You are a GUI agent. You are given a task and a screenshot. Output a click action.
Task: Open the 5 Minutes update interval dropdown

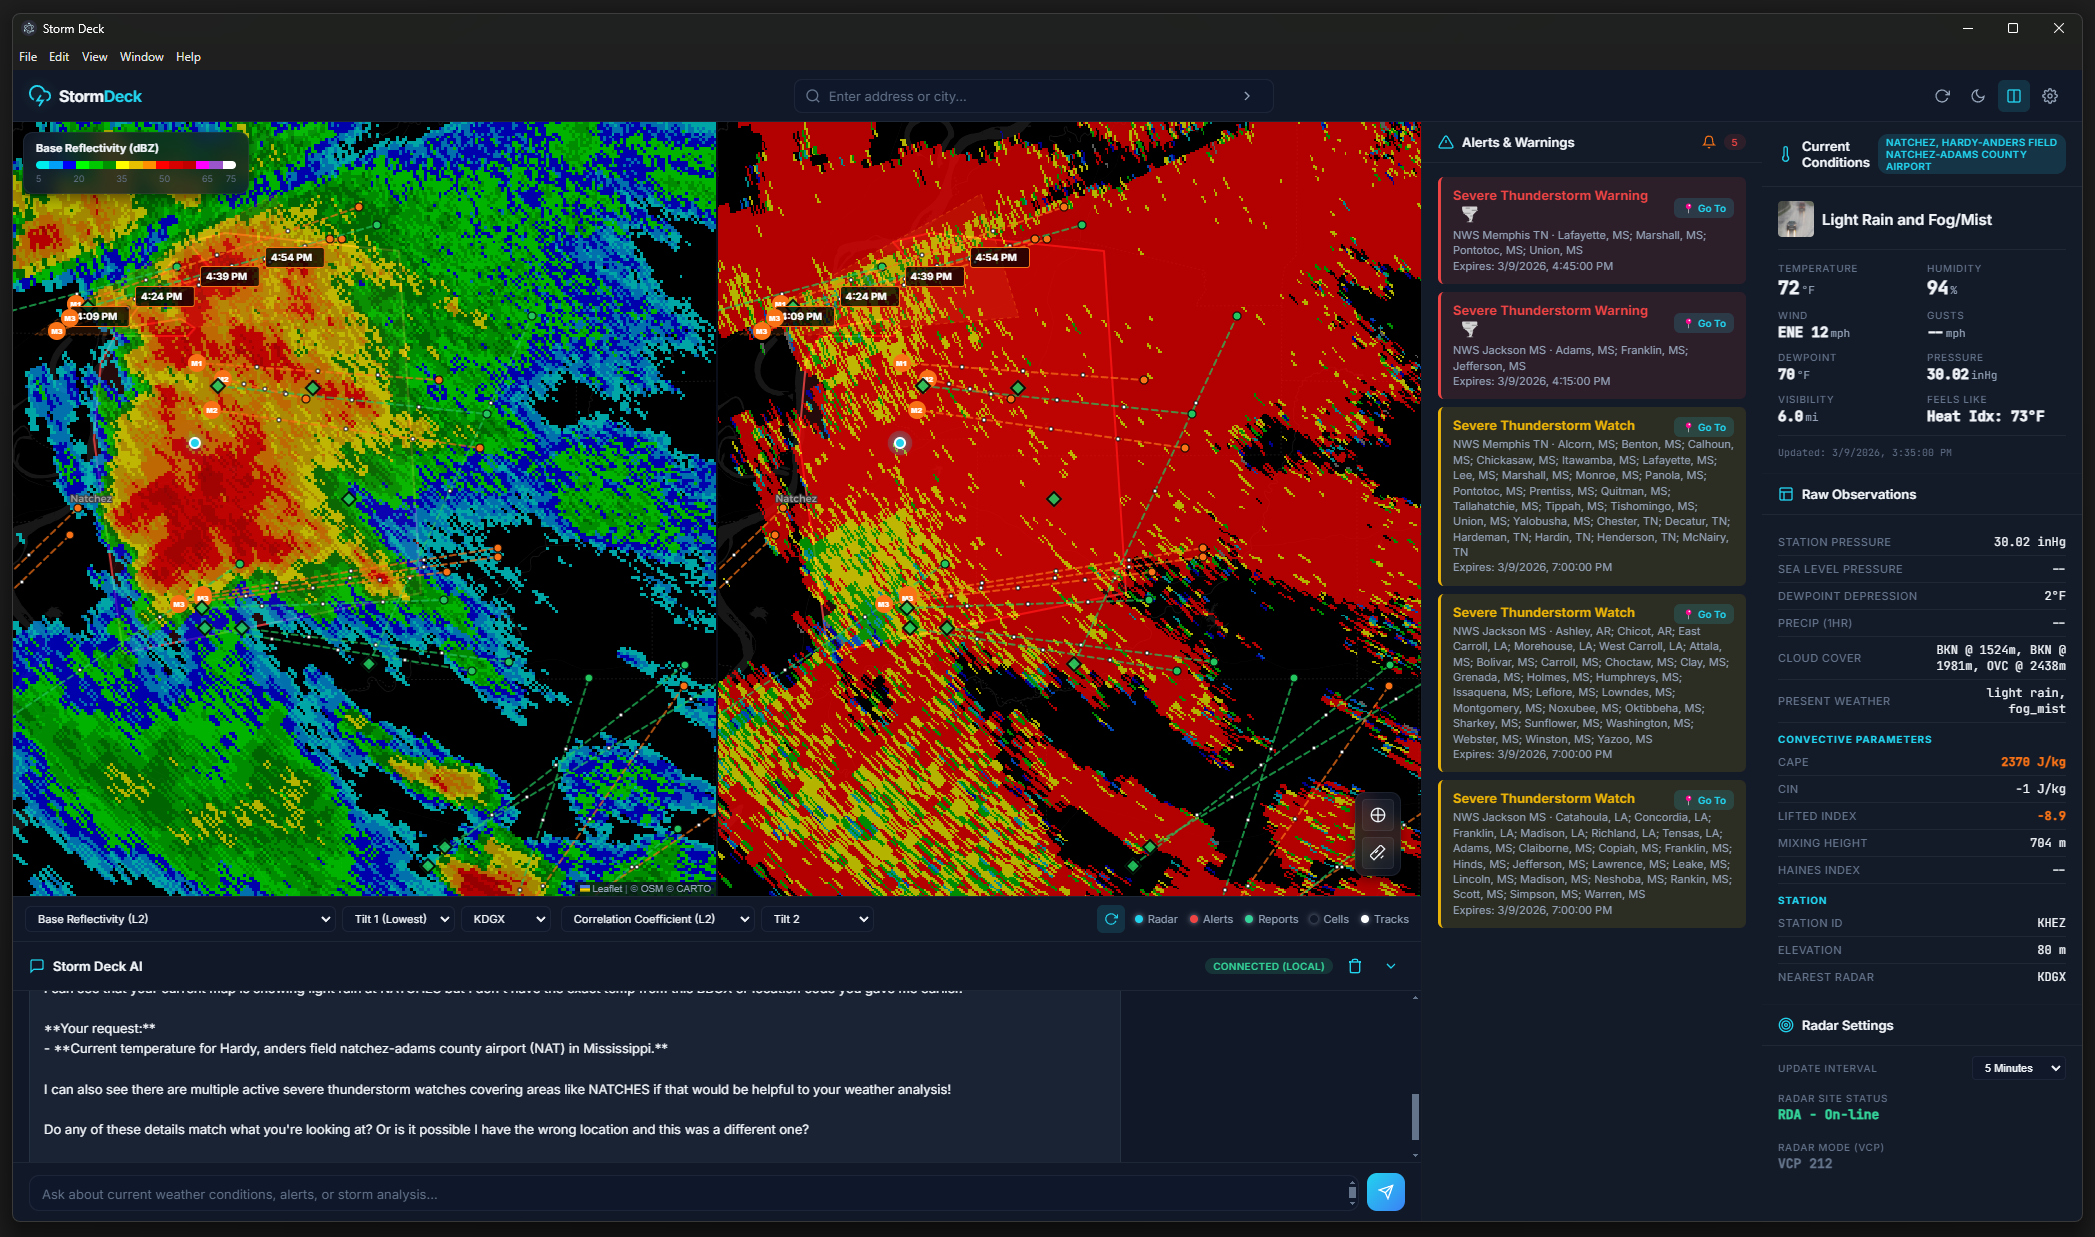(2018, 1067)
